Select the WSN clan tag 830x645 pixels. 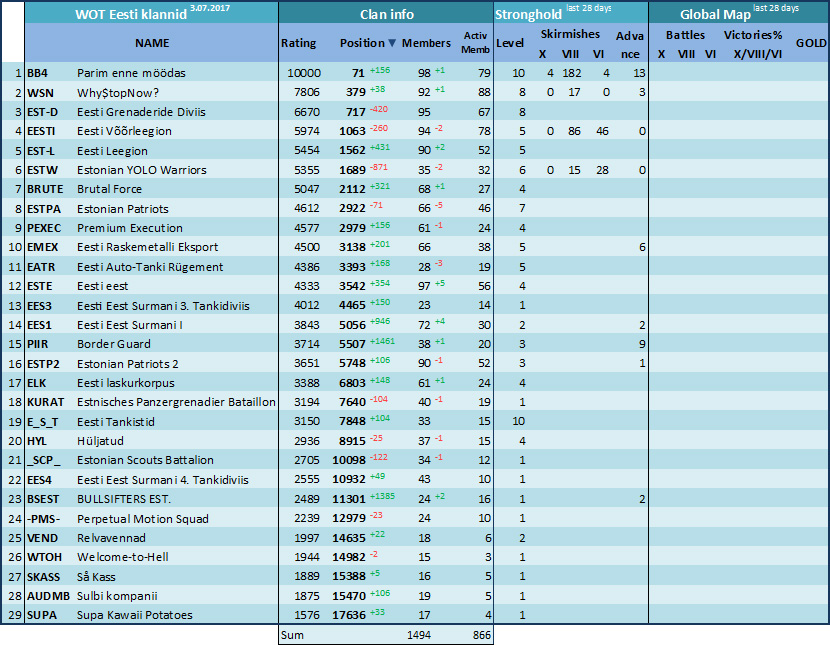[40, 93]
